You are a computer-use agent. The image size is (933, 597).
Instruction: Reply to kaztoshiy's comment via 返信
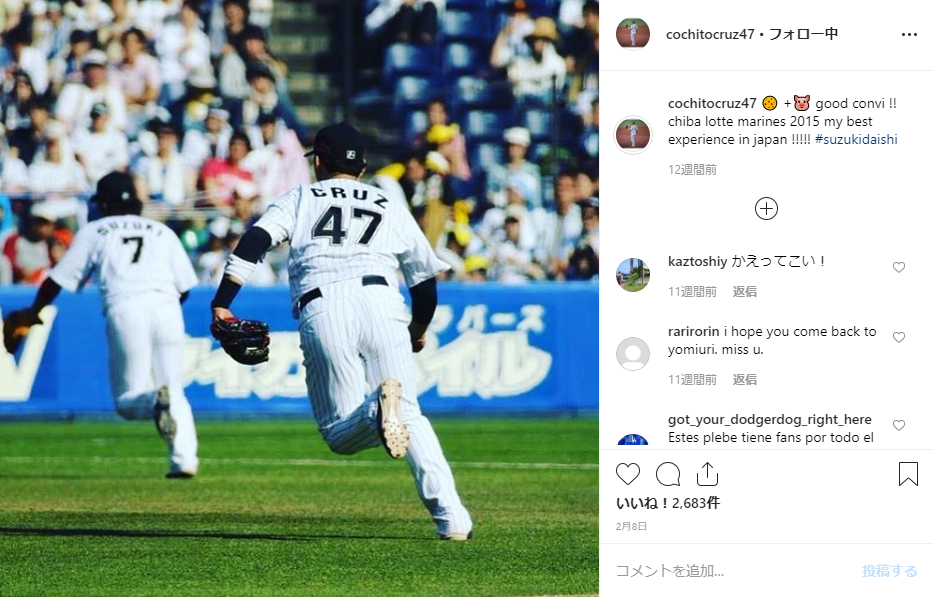pos(744,291)
